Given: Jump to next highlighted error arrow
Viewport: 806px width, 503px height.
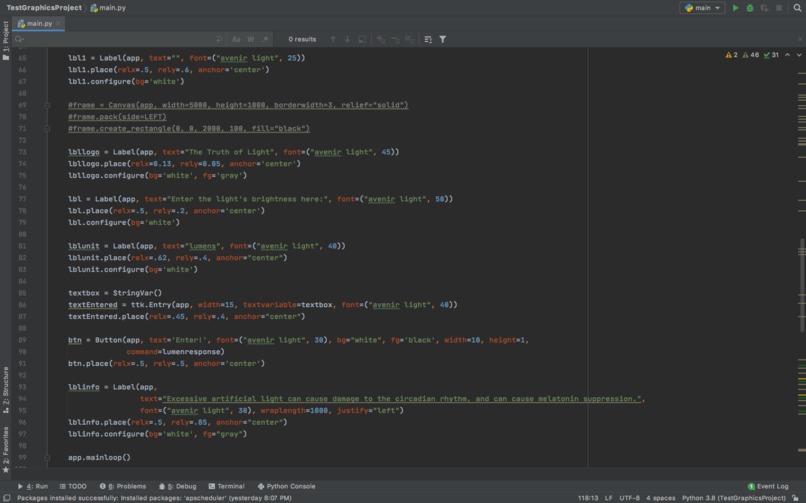Looking at the screenshot, I should tap(799, 55).
